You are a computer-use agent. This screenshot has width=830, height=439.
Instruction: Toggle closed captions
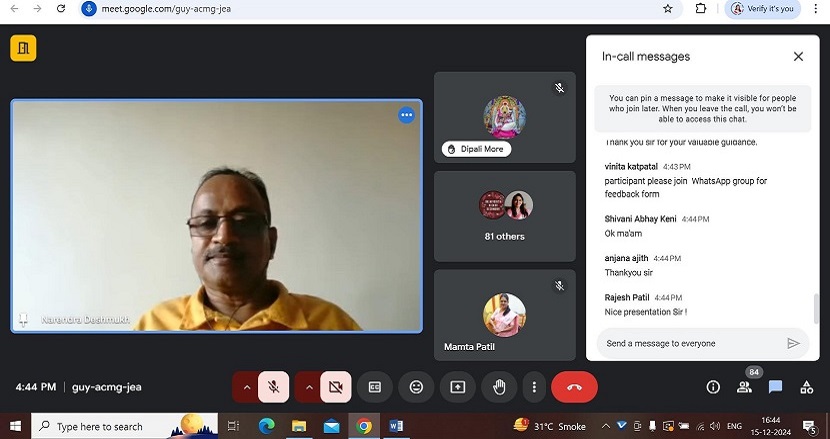pos(375,387)
